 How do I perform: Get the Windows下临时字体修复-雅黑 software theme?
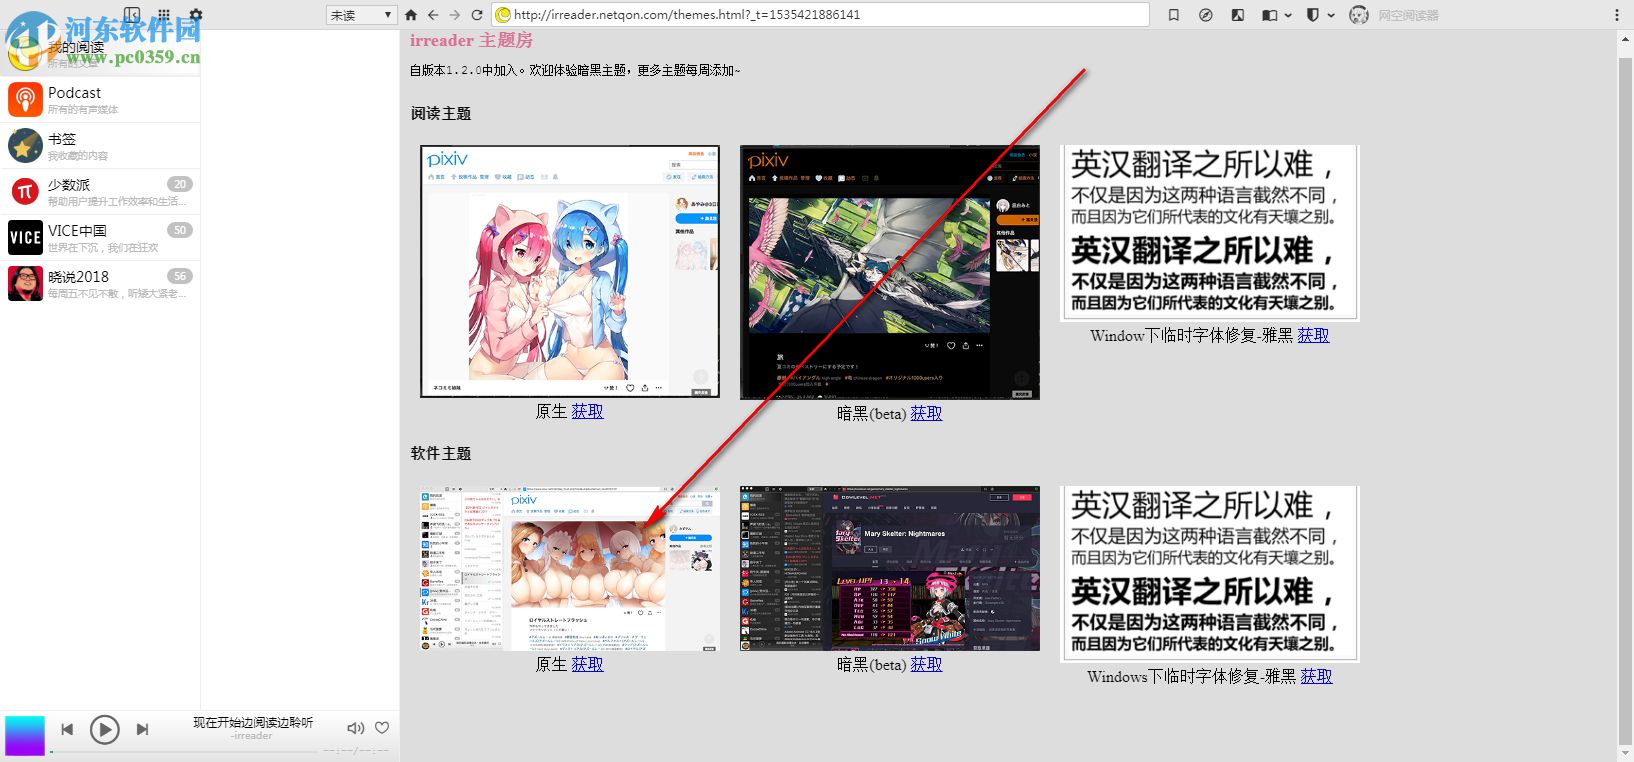coord(1316,677)
